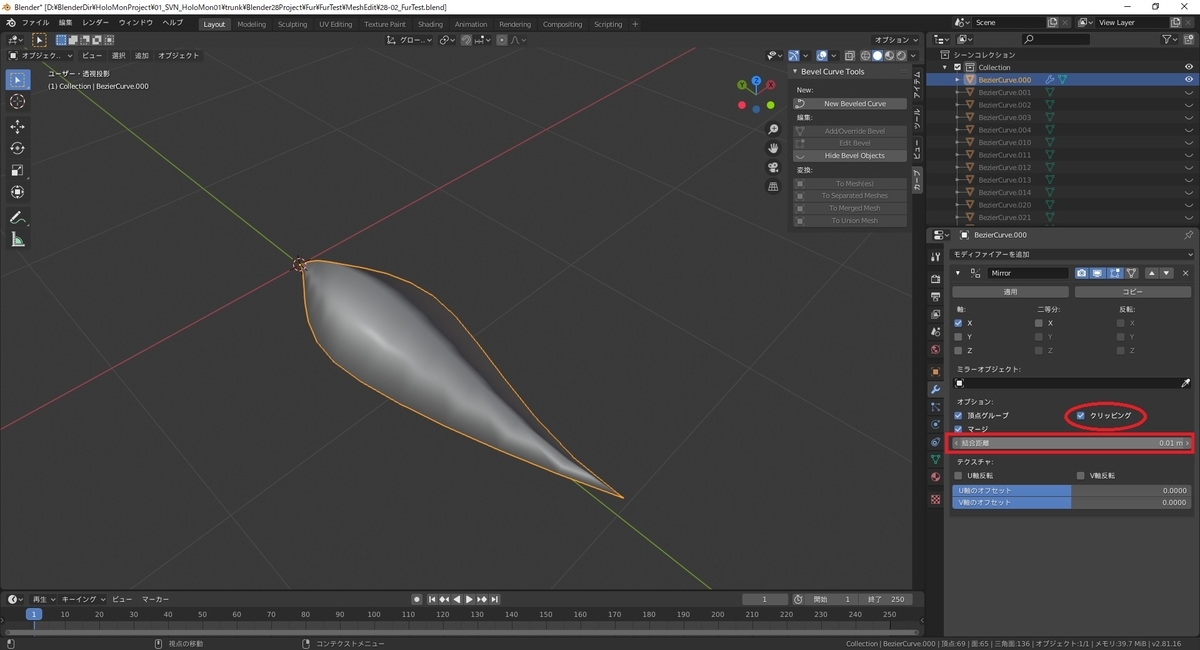Open the Modifier wrench properties tab

click(x=935, y=389)
